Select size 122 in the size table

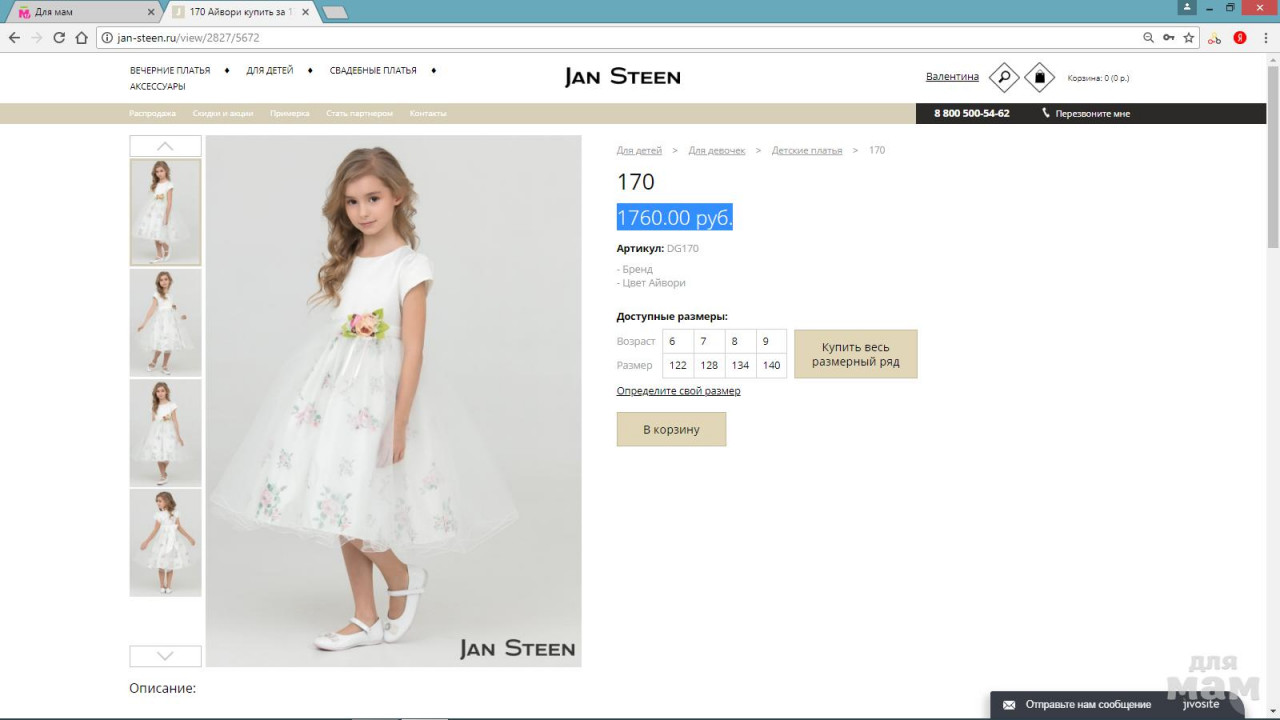(678, 365)
